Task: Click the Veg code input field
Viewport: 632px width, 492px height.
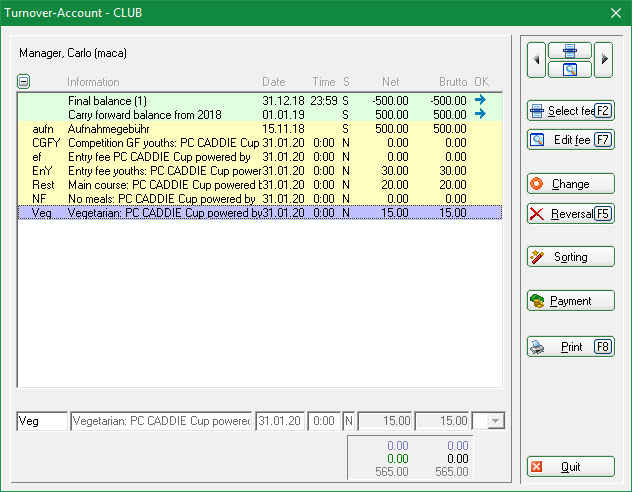Action: (x=42, y=422)
